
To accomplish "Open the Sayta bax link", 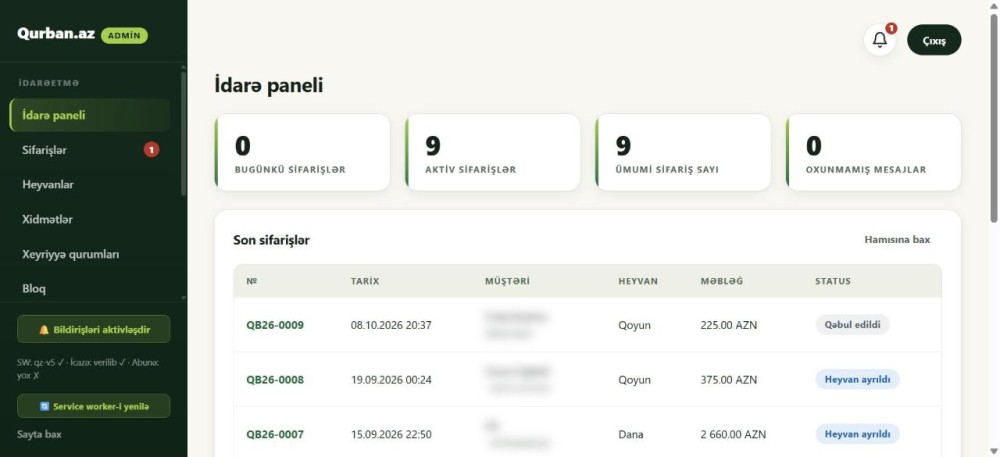I will coord(40,434).
